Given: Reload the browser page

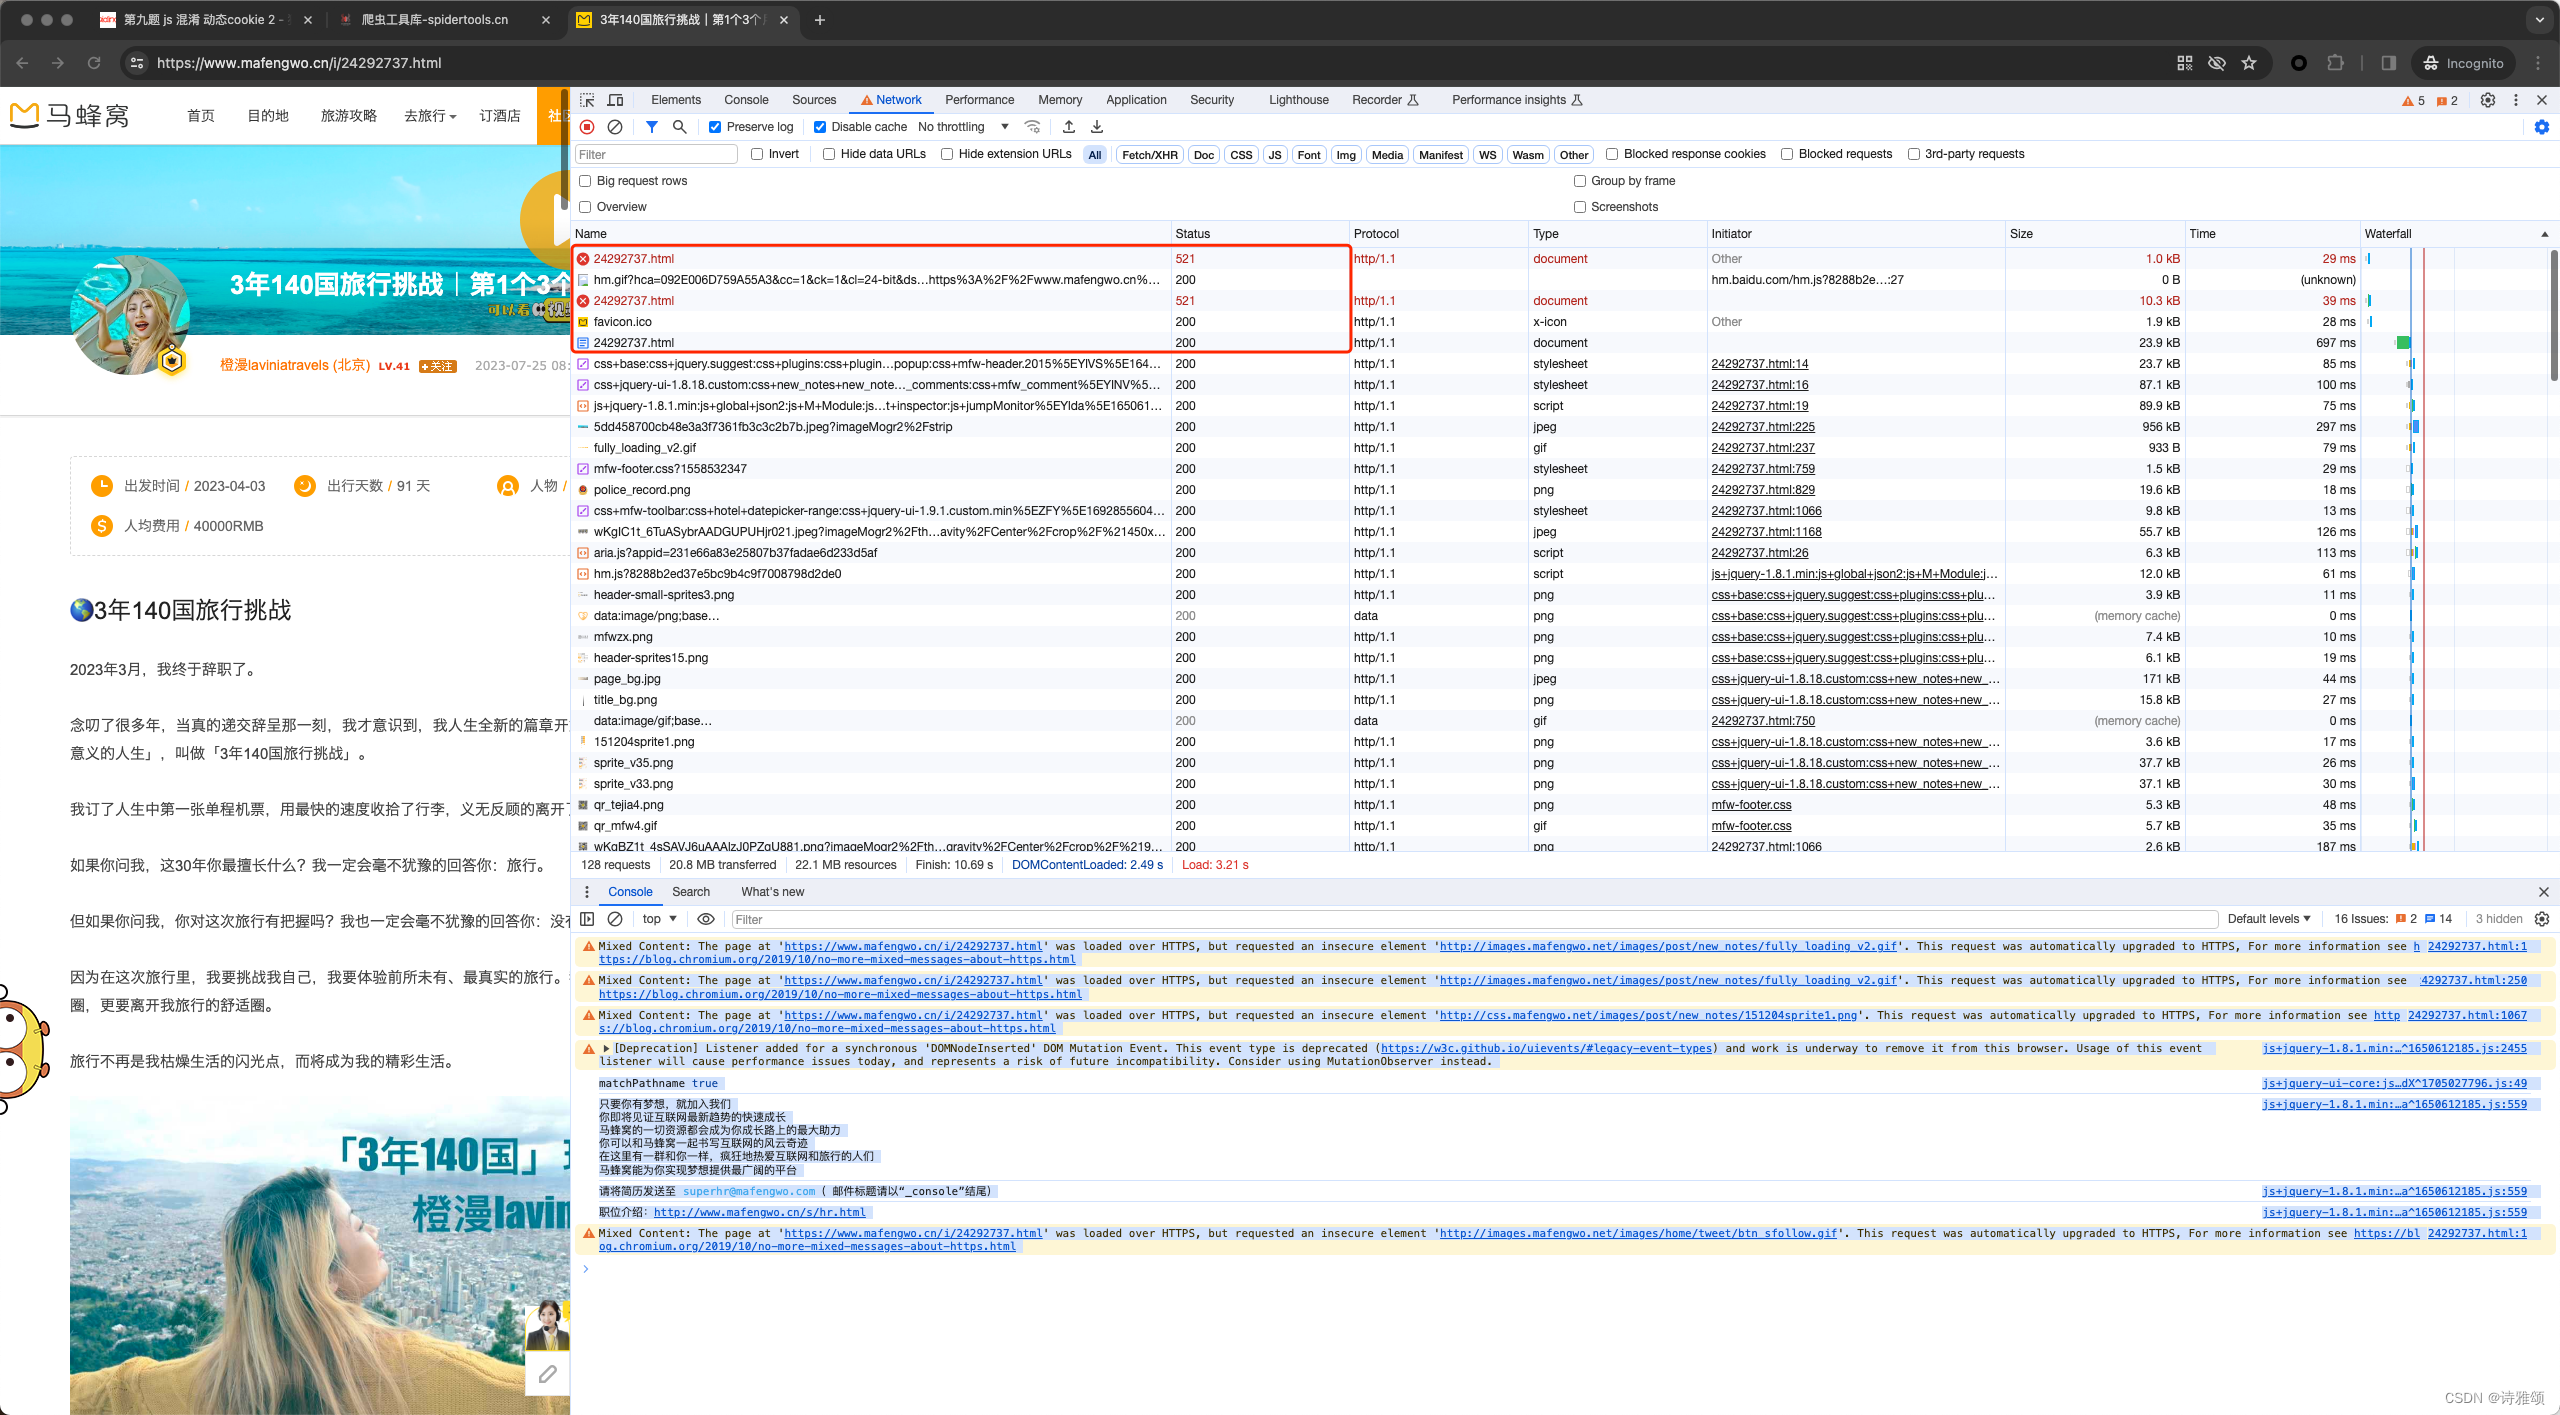Looking at the screenshot, I should pyautogui.click(x=94, y=63).
